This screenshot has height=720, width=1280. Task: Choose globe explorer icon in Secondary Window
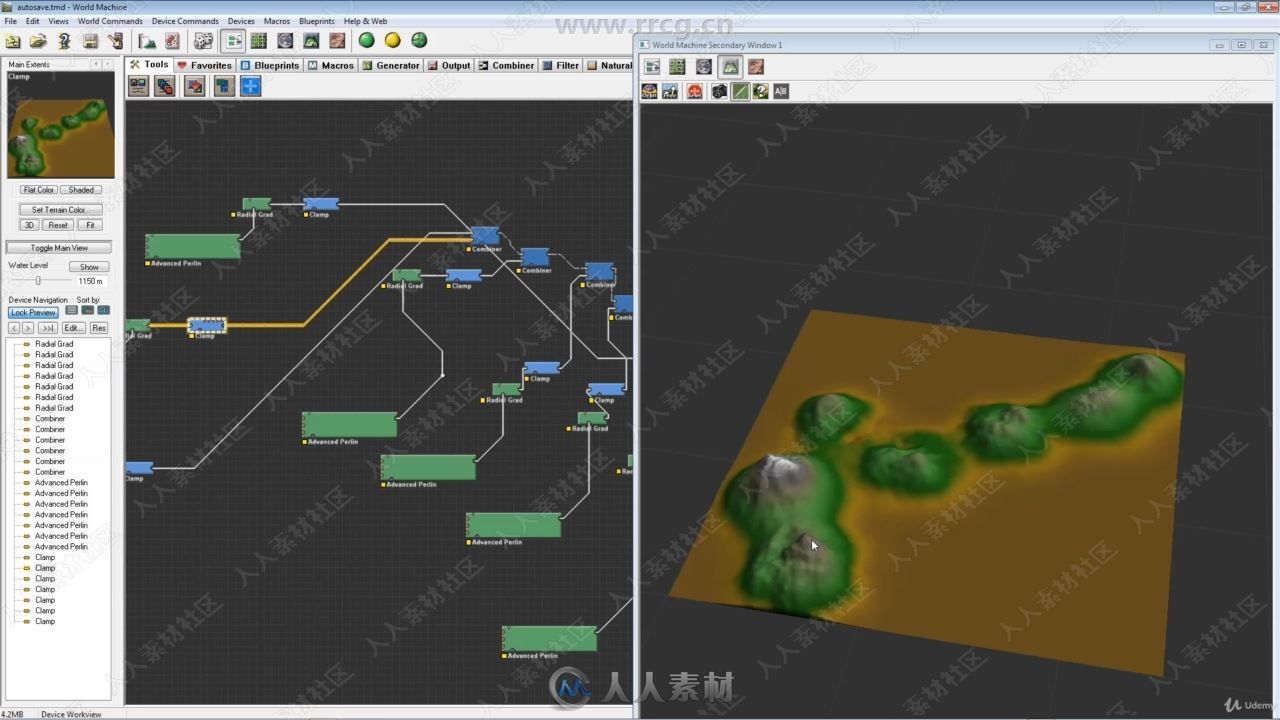(x=703, y=67)
